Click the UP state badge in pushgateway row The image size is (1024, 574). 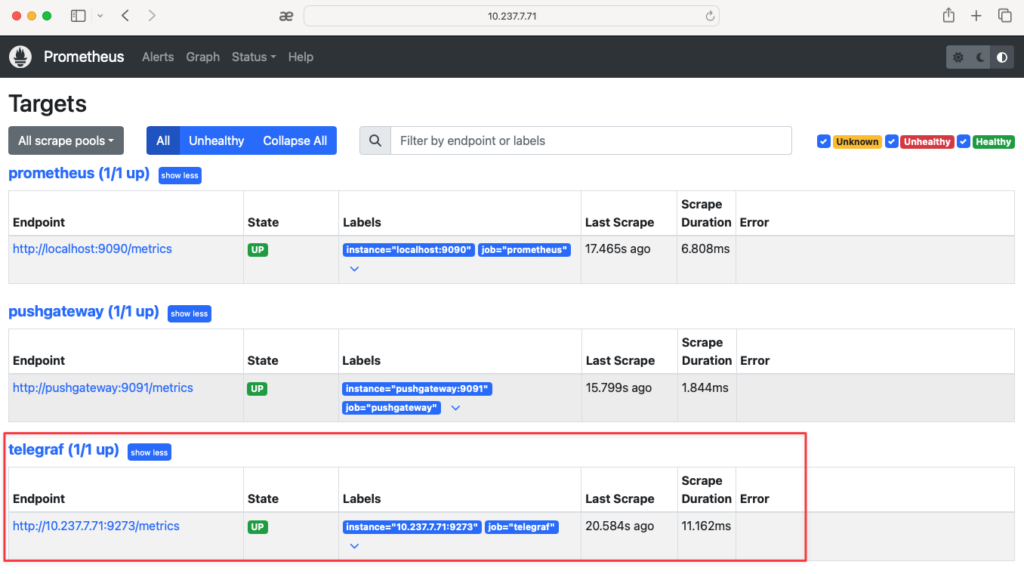pos(257,389)
